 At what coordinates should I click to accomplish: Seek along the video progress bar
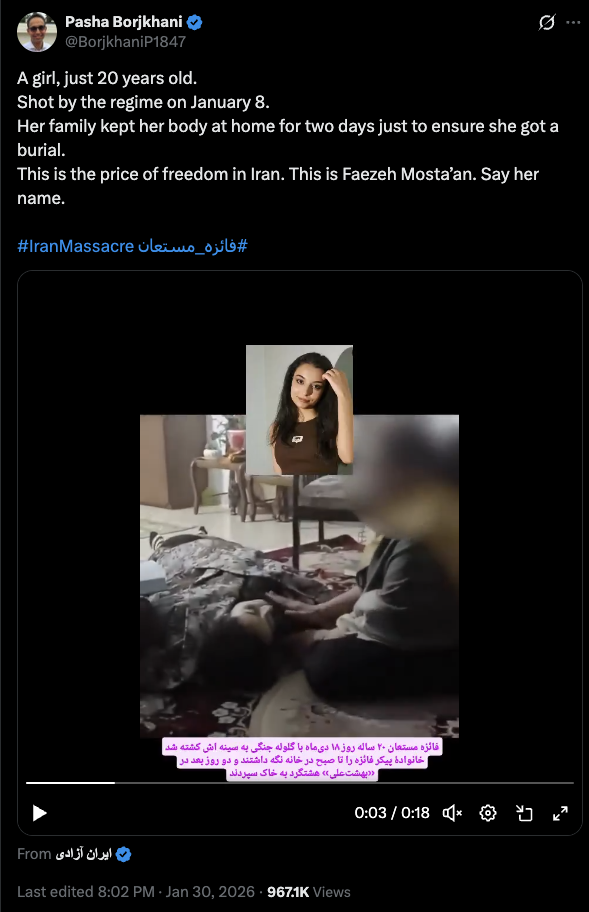(x=299, y=783)
